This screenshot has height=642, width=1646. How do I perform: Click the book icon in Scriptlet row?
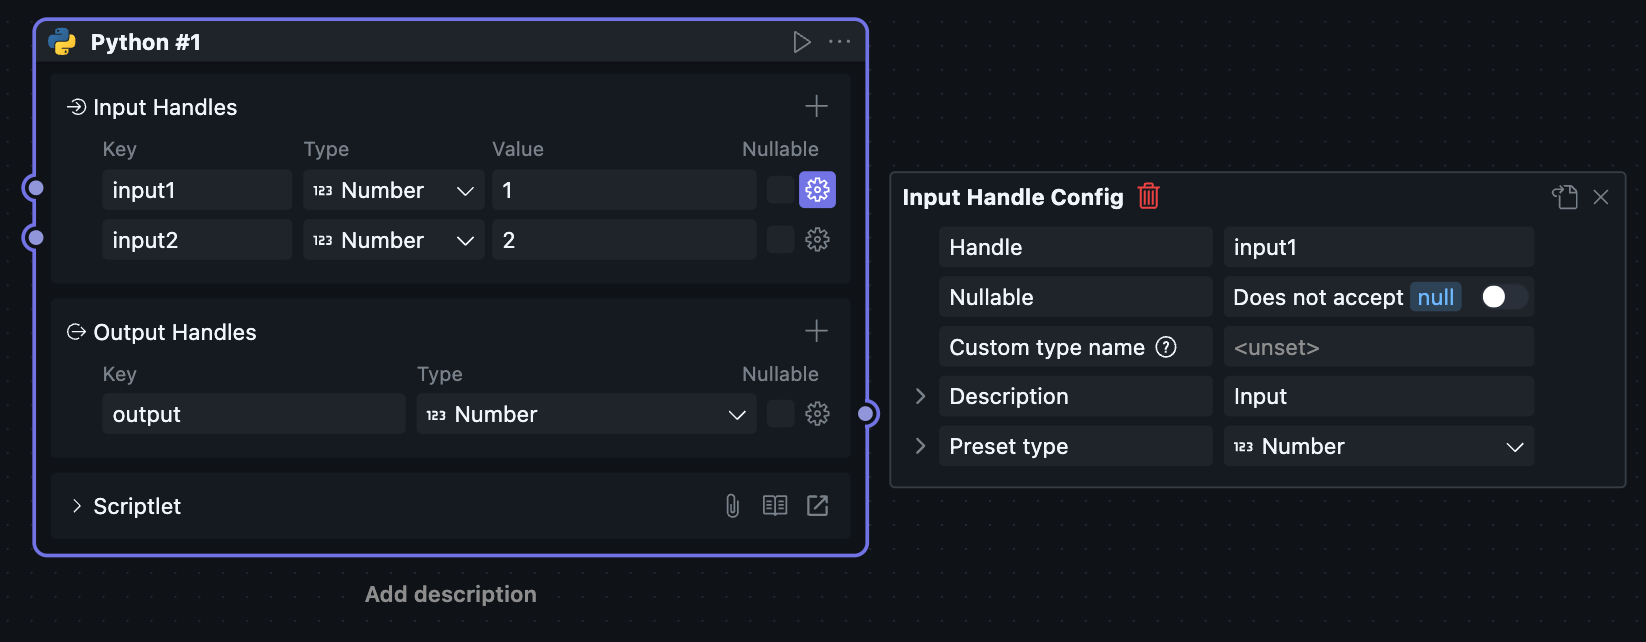click(x=775, y=506)
